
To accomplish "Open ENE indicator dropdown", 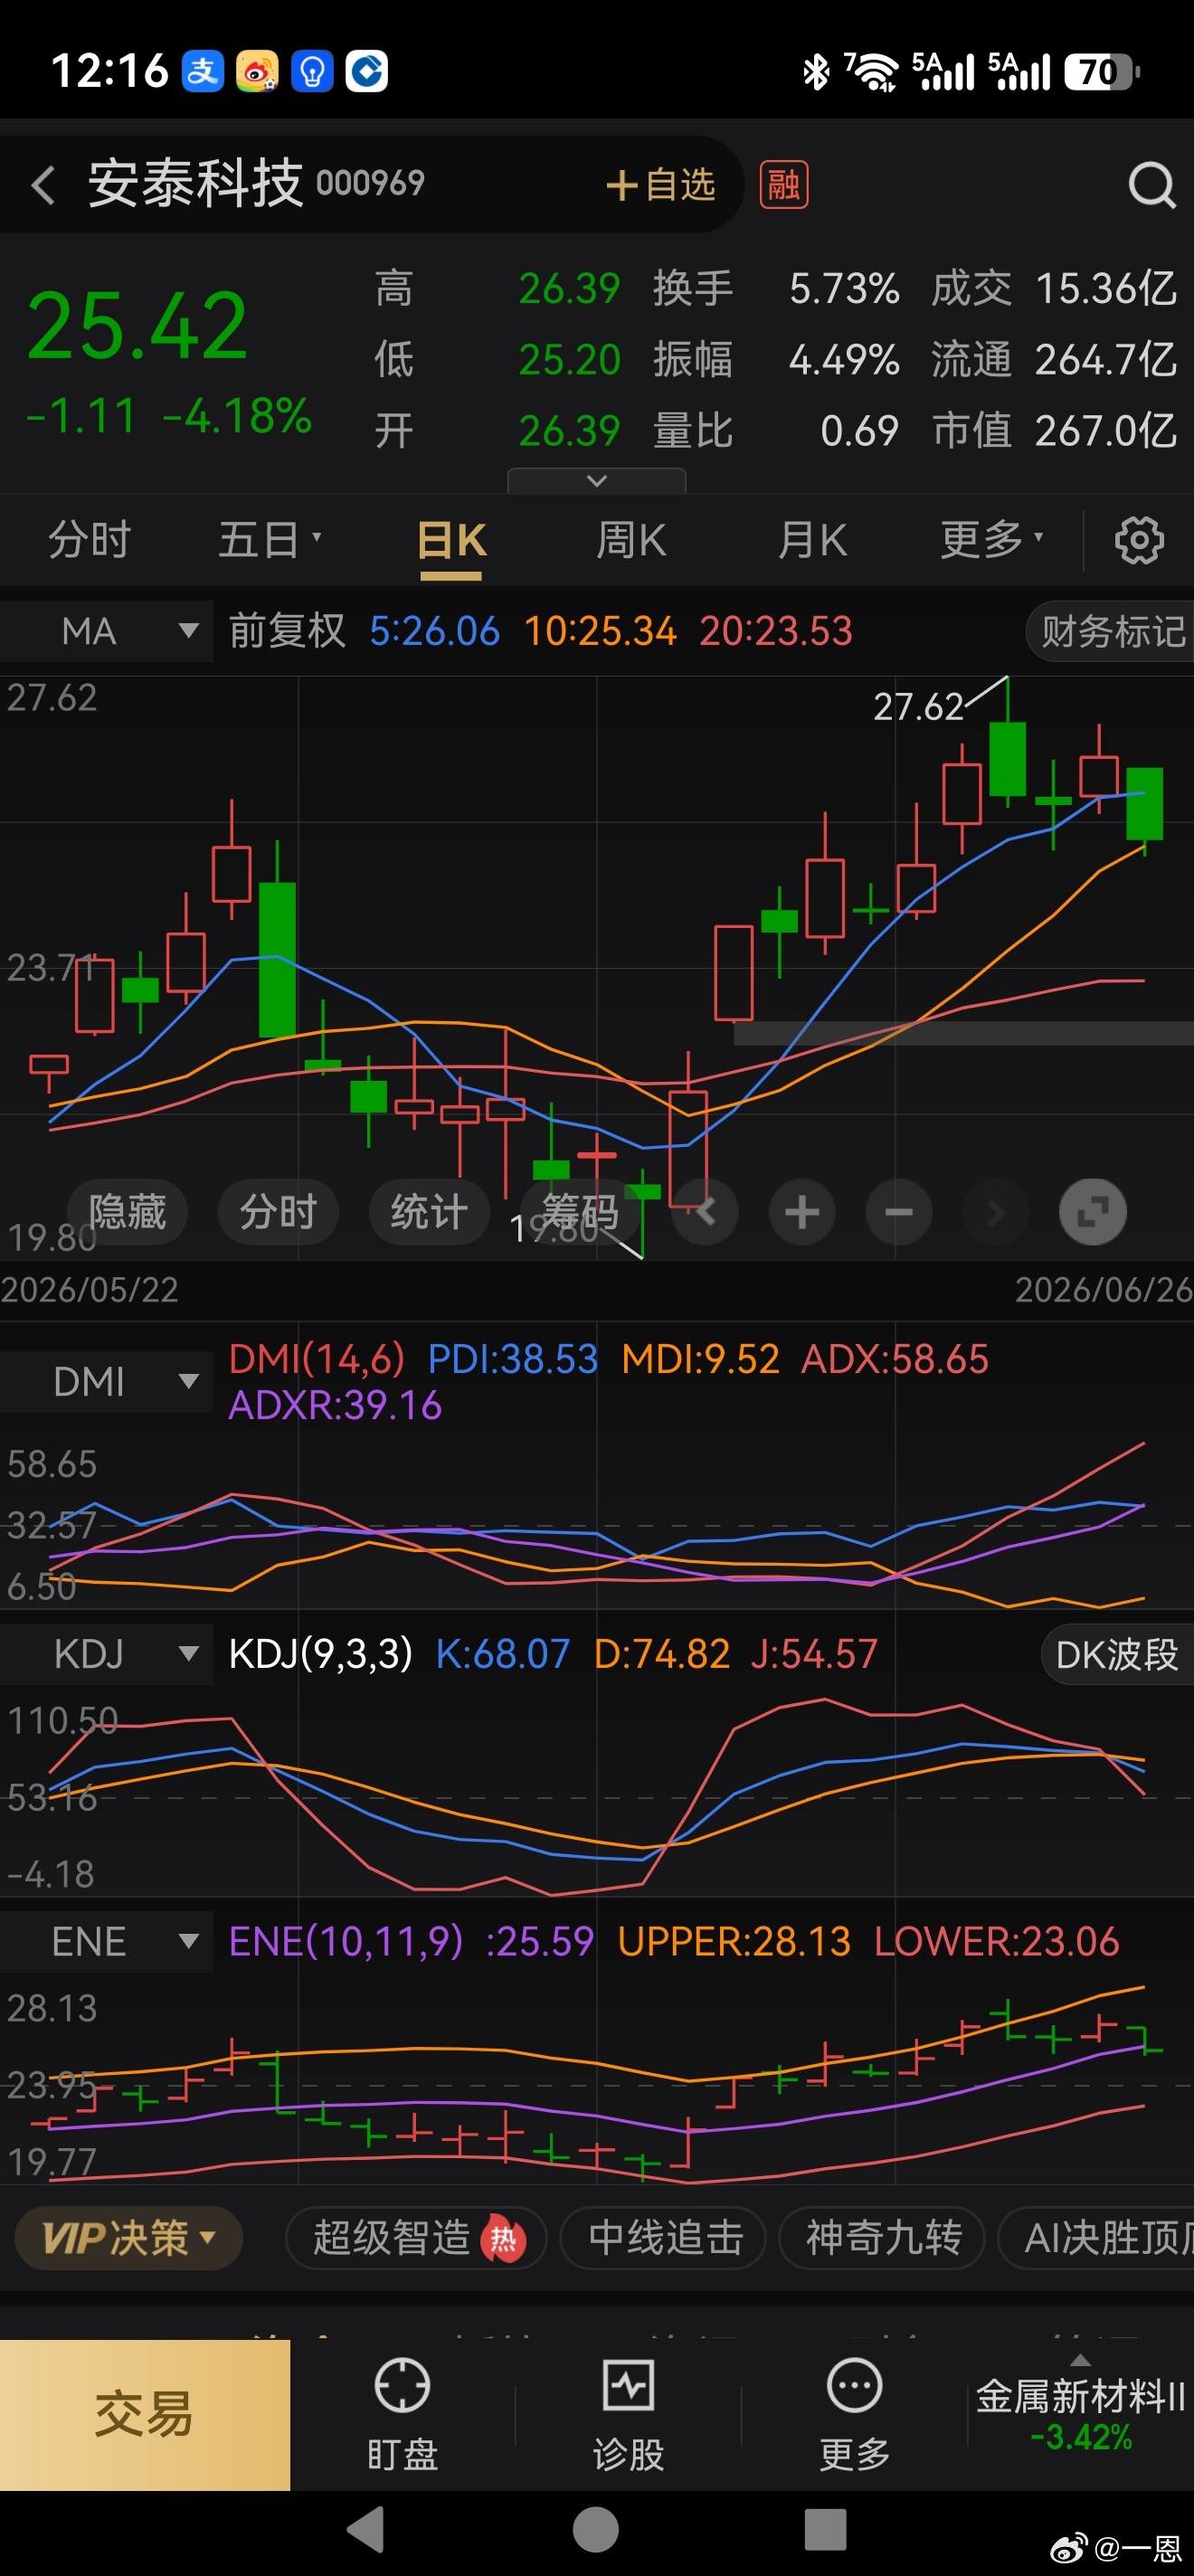I will coord(106,1941).
